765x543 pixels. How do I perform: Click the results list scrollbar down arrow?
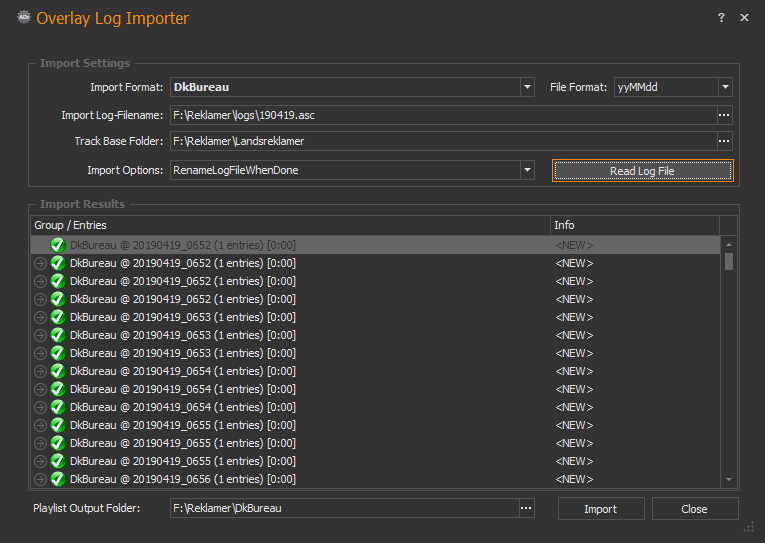pos(728,480)
